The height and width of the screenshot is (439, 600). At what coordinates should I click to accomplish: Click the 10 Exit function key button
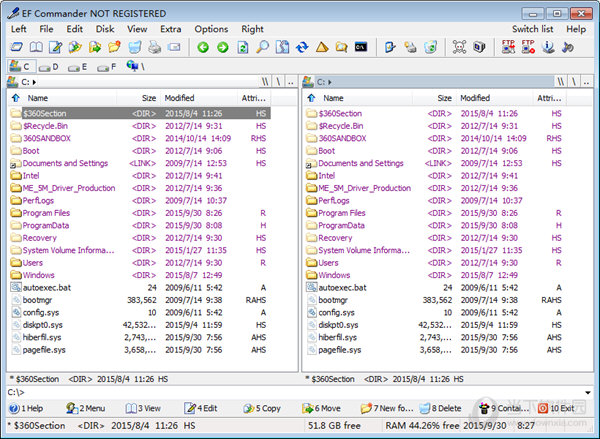click(x=556, y=408)
